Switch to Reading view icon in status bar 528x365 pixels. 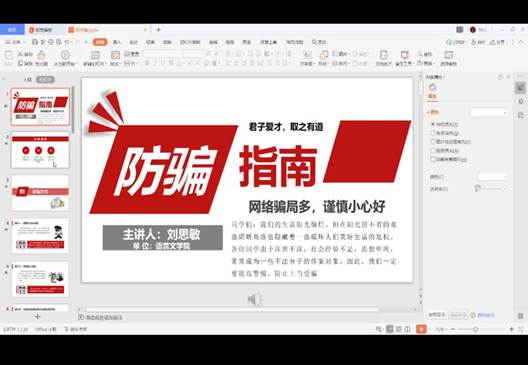pyautogui.click(x=407, y=329)
